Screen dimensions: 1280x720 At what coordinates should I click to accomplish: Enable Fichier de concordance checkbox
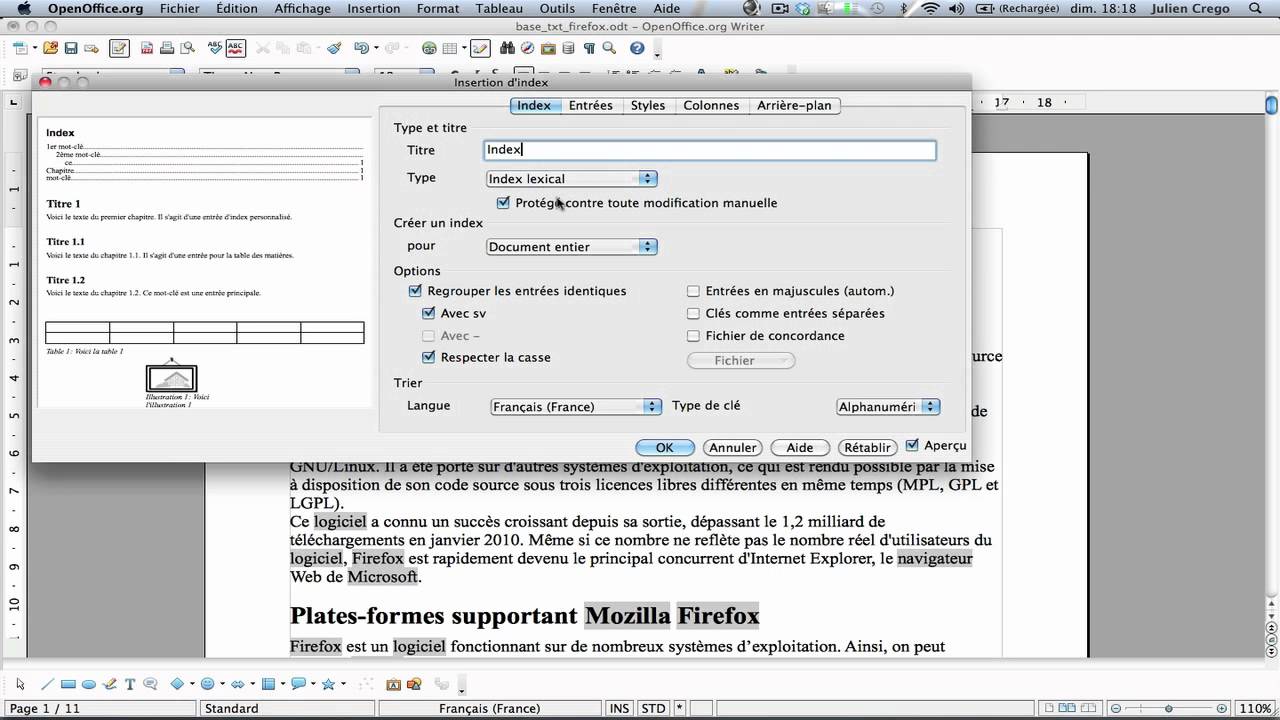(693, 336)
